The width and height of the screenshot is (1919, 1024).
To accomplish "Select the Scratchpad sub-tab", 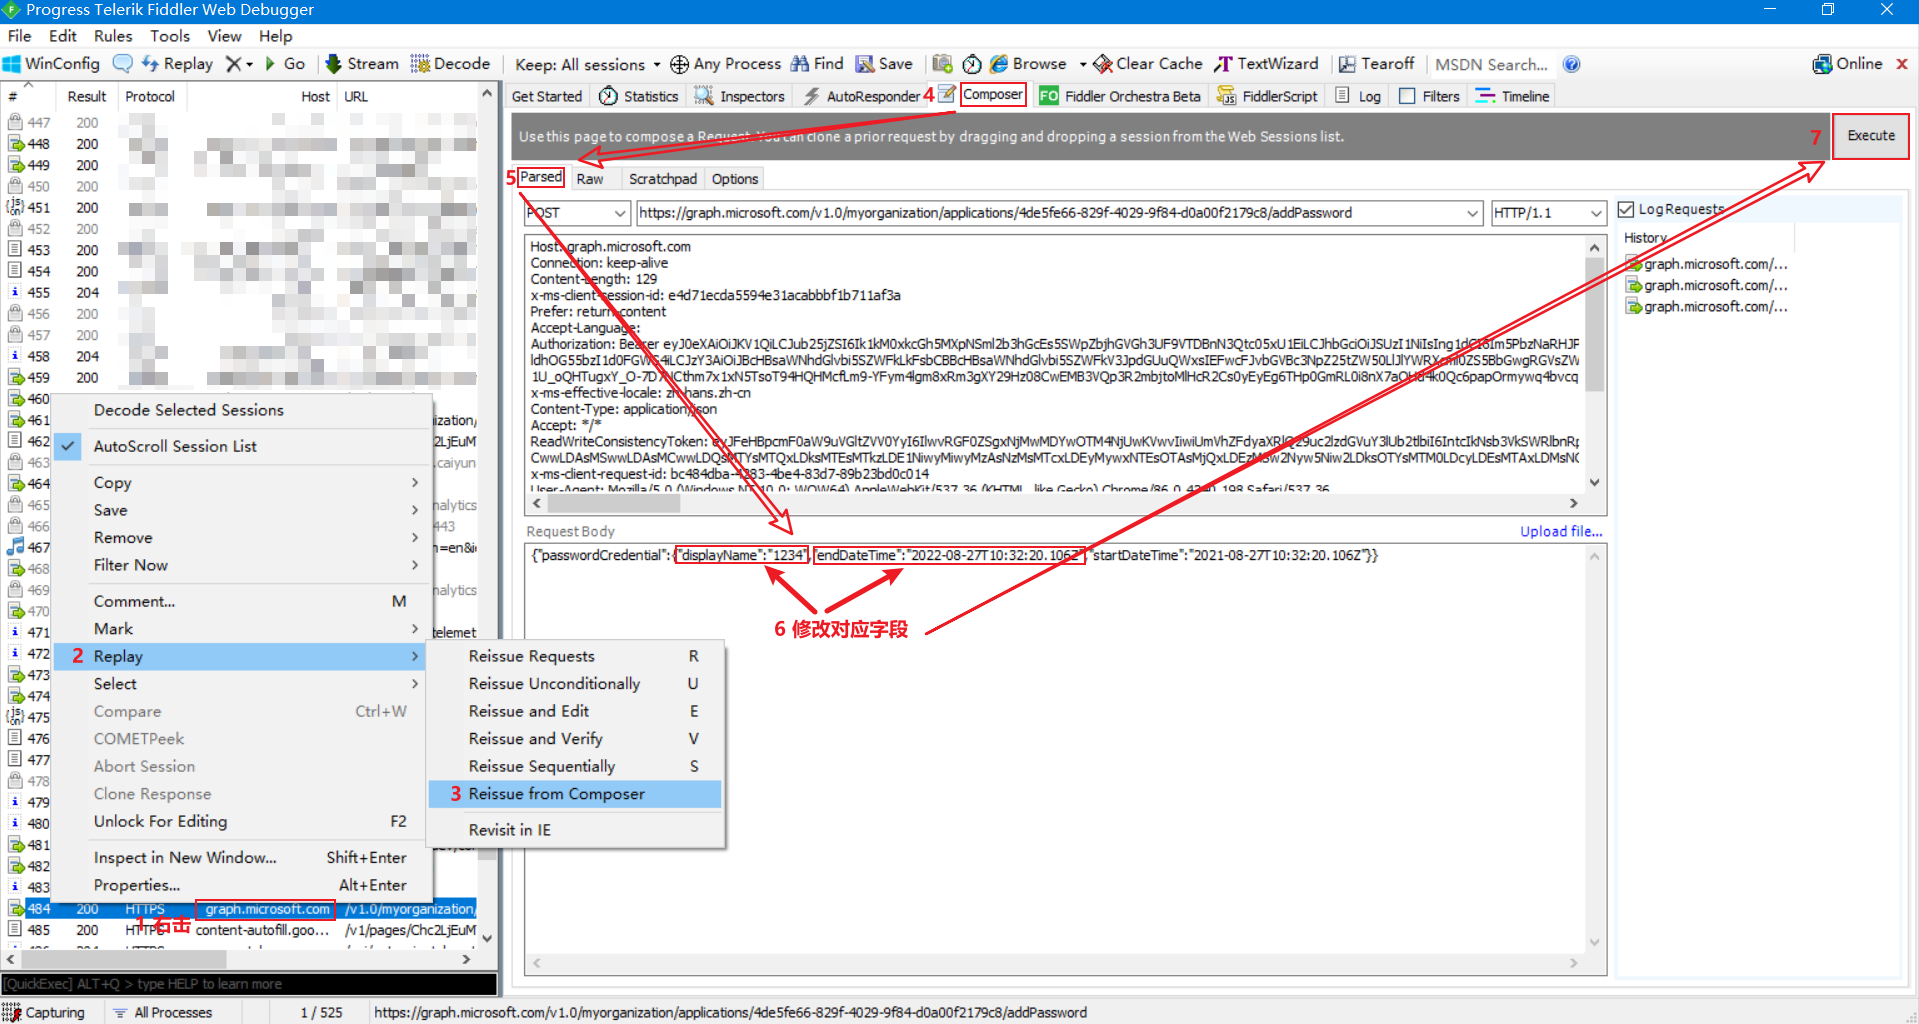I will coord(662,179).
